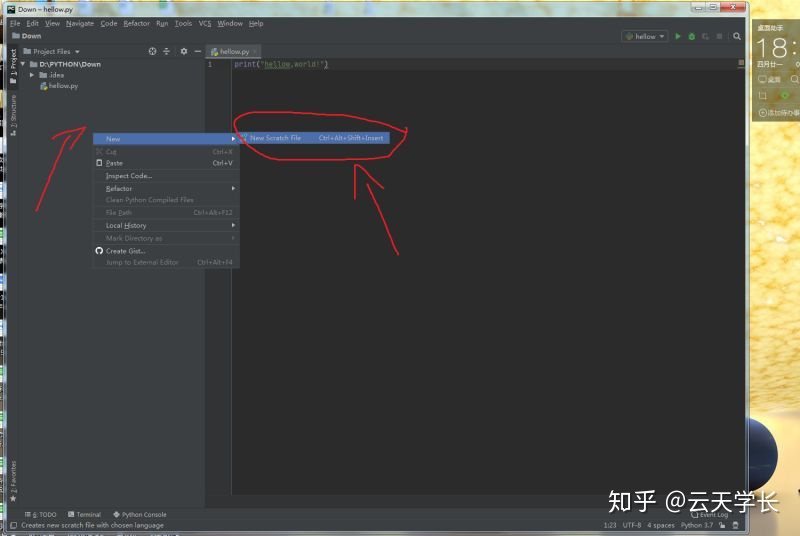Open Project panel settings gear icon
Image resolution: width=800 pixels, height=536 pixels.
tap(184, 51)
